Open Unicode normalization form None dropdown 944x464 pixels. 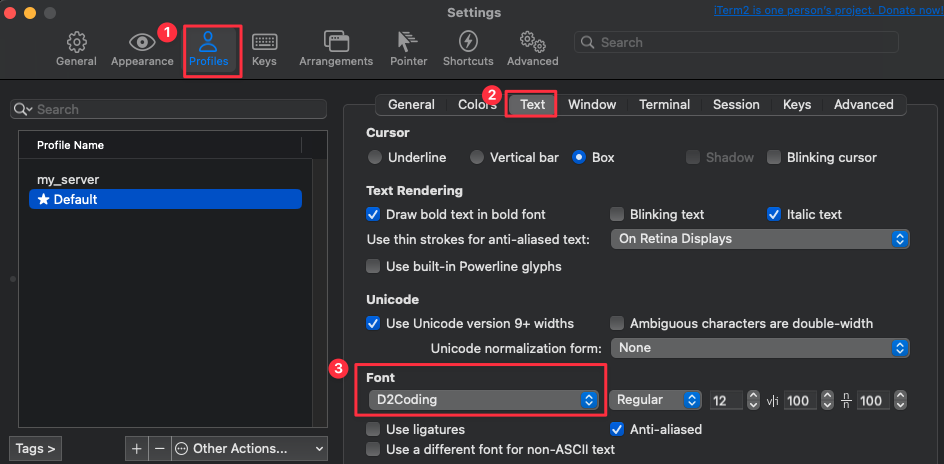coord(760,348)
